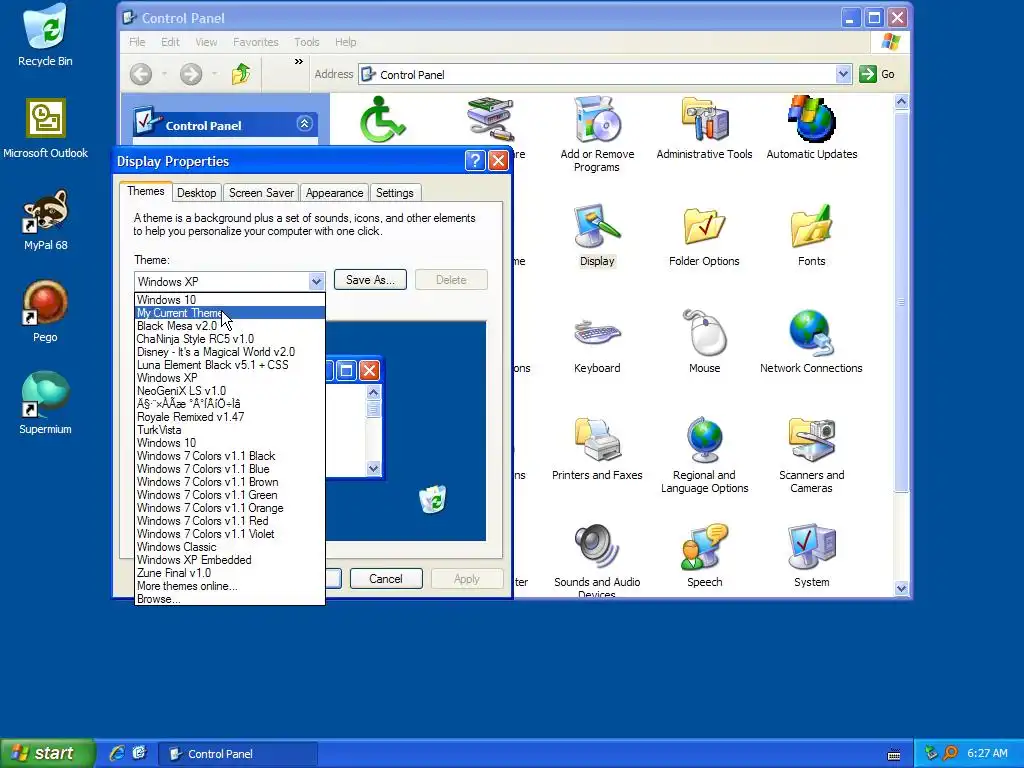Open the Speech icon
1024x768 pixels.
point(704,556)
